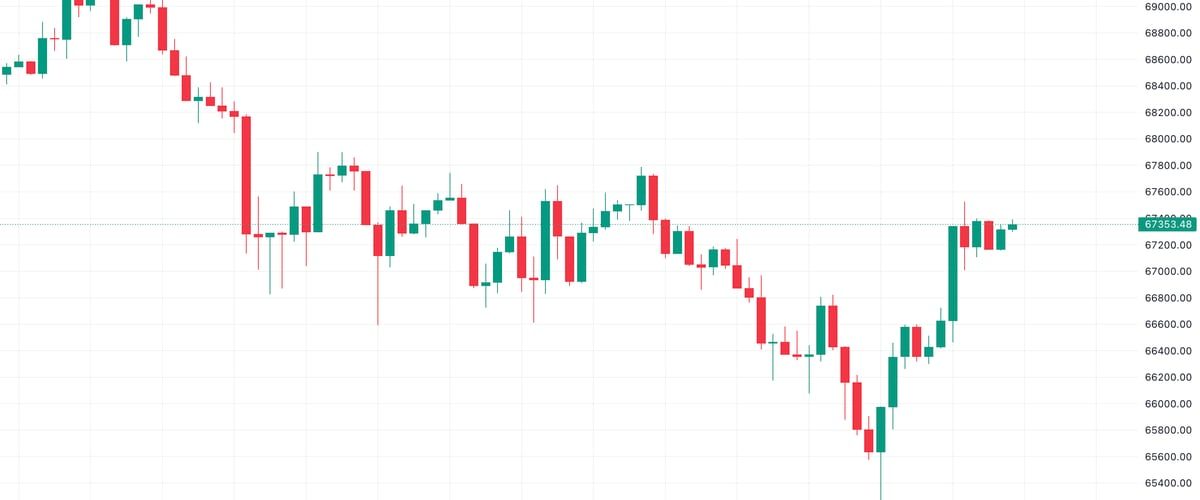The width and height of the screenshot is (1200, 500).
Task: Click the 65600.00 price axis label
Action: pos(1169,457)
